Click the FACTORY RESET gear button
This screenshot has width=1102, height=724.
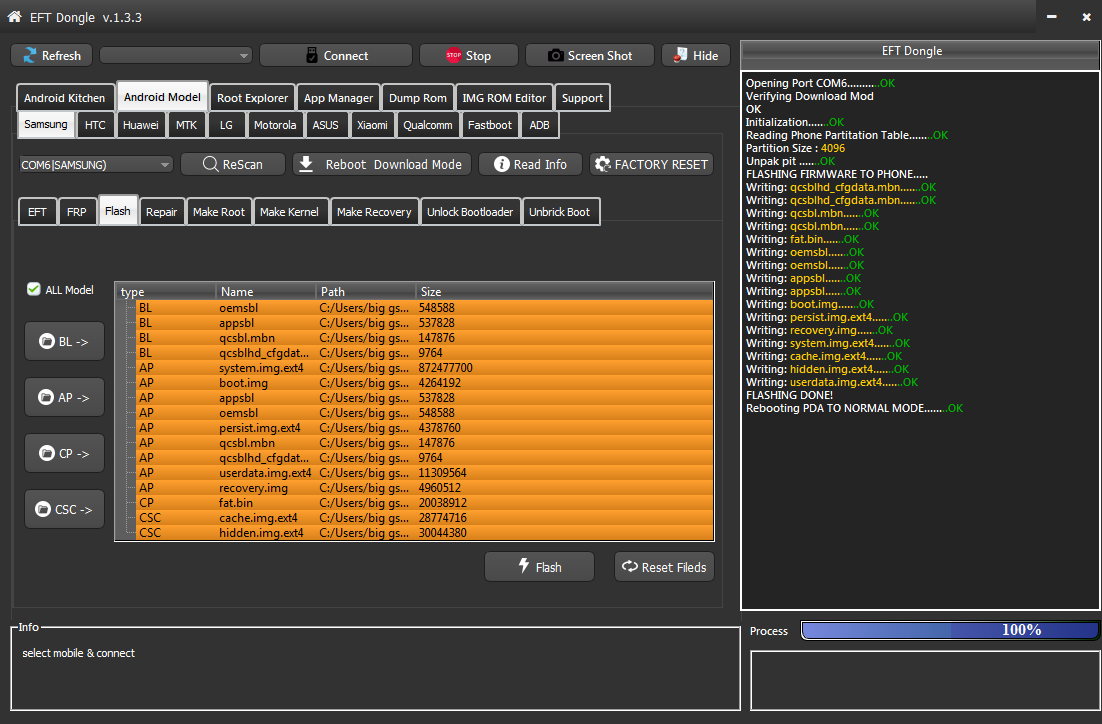click(652, 164)
